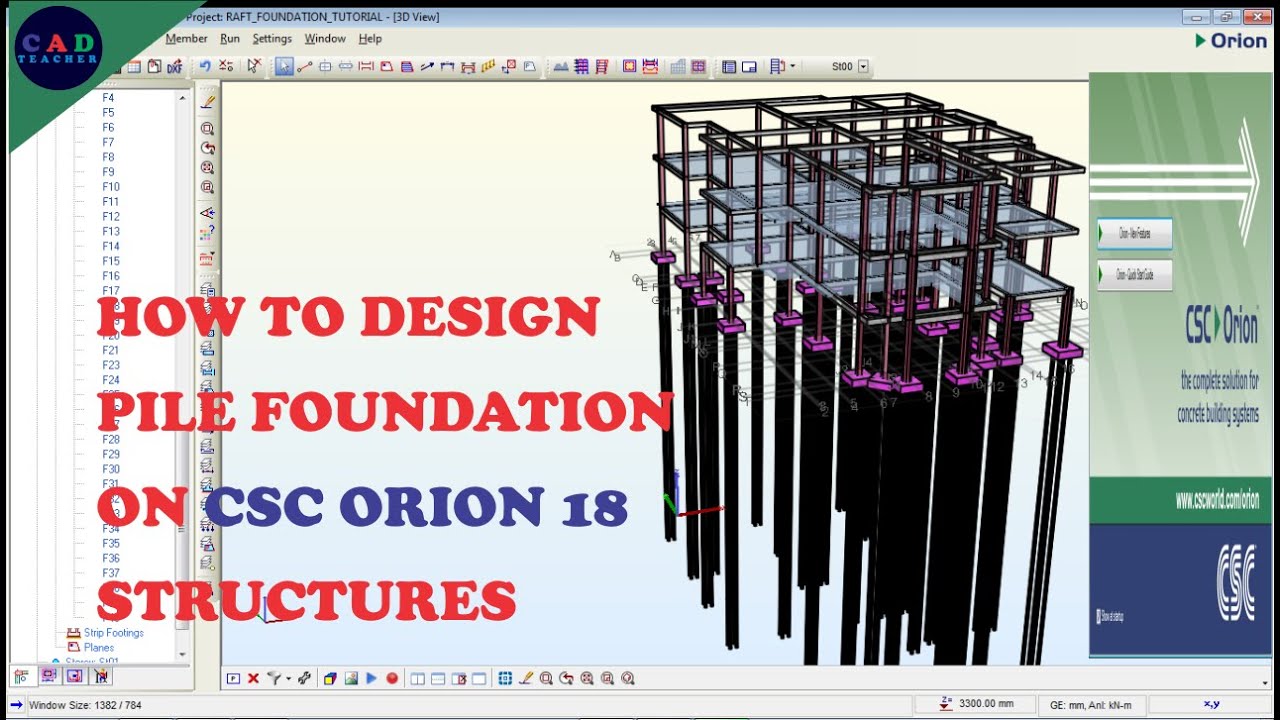The height and width of the screenshot is (720, 1280).
Task: Click the 3D View title text in title bar
Action: tap(413, 17)
